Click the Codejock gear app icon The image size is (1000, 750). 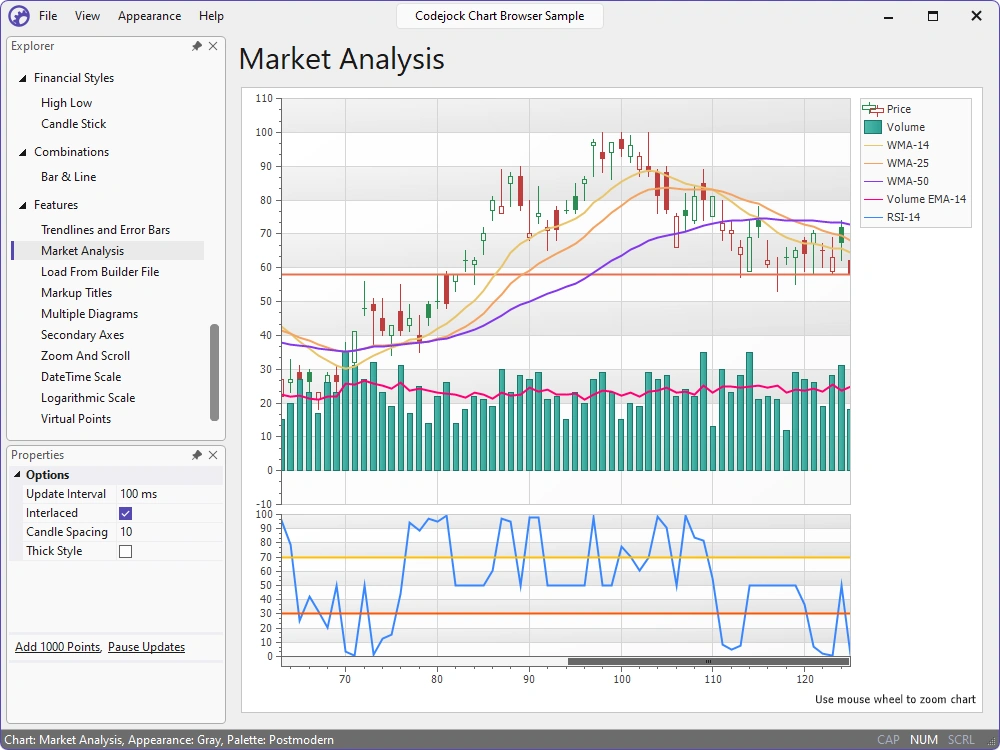click(19, 16)
